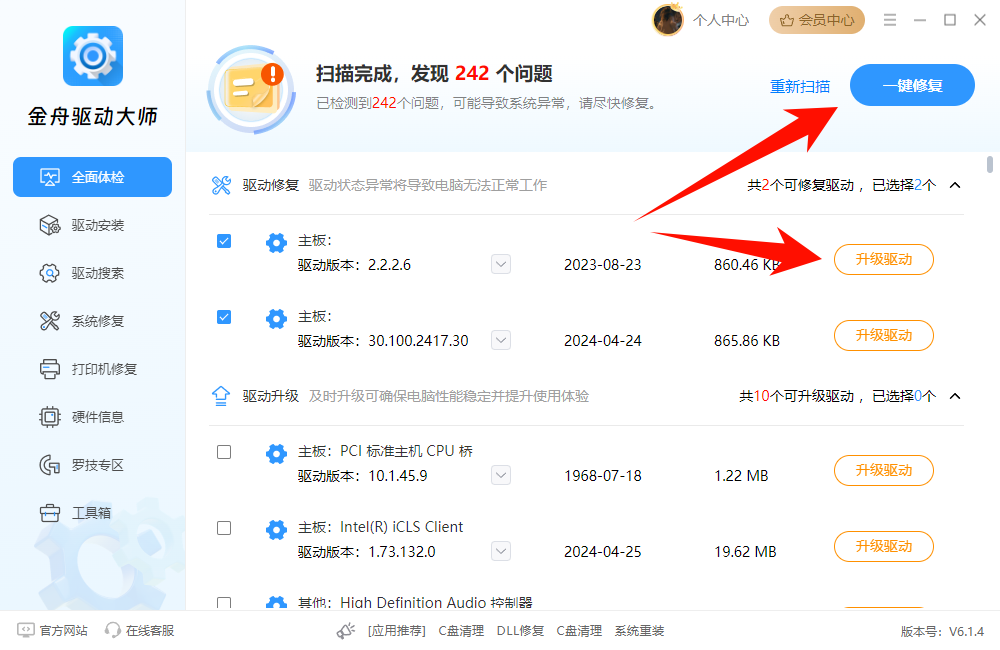Click 升级驱动 for driver 2.2.2.6

(884, 260)
